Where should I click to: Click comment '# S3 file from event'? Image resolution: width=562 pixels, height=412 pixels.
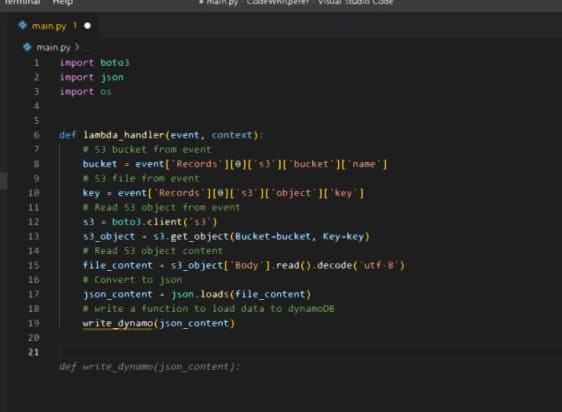pyautogui.click(x=141, y=179)
